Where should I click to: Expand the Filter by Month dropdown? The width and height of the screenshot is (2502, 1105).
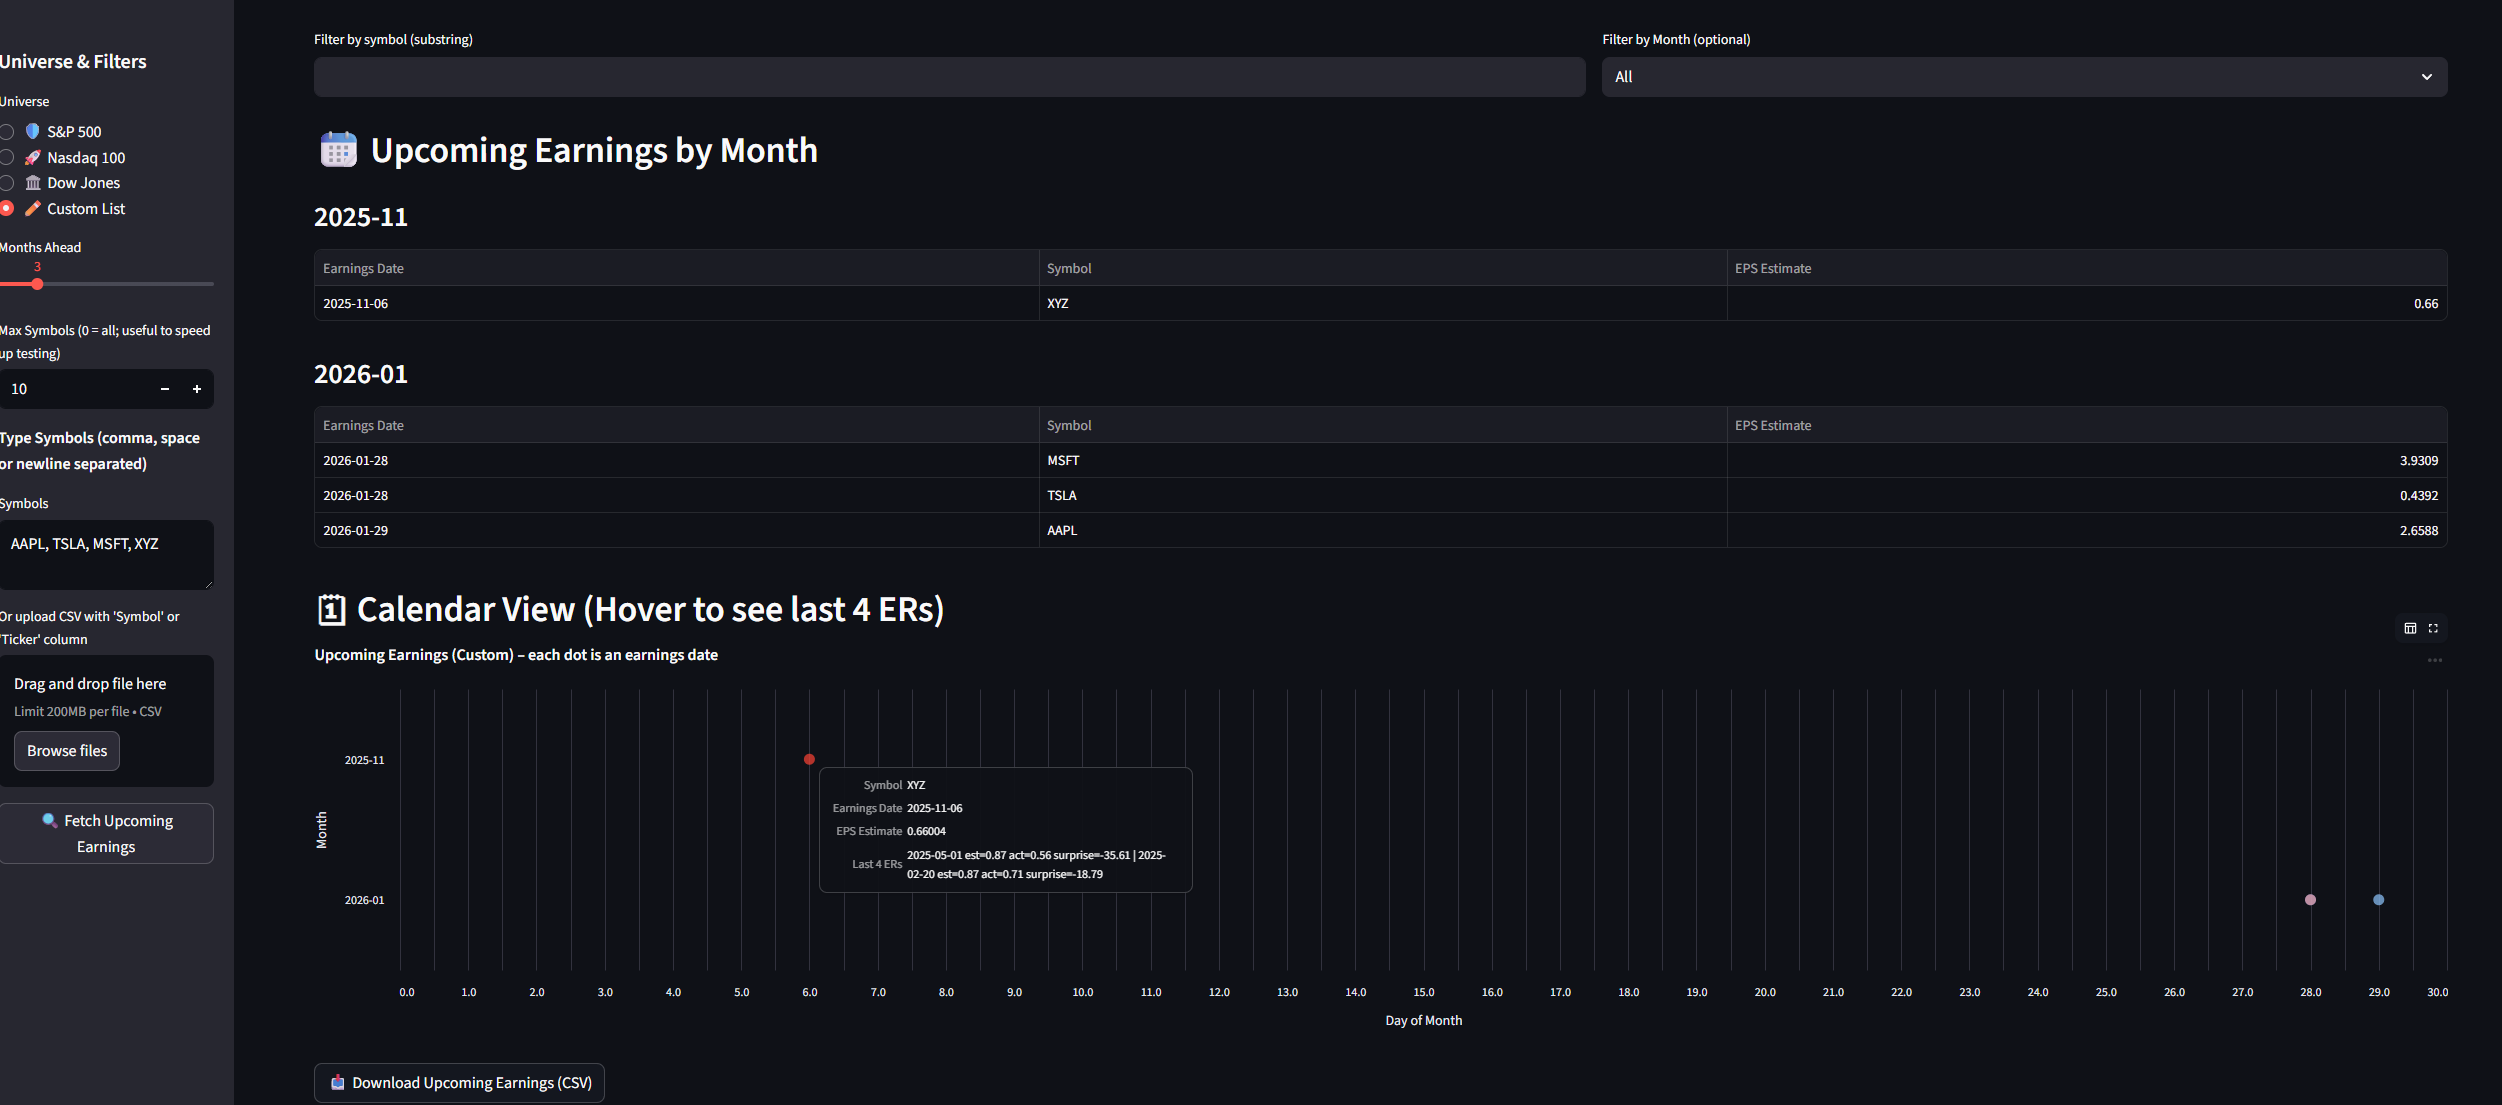[2024, 77]
